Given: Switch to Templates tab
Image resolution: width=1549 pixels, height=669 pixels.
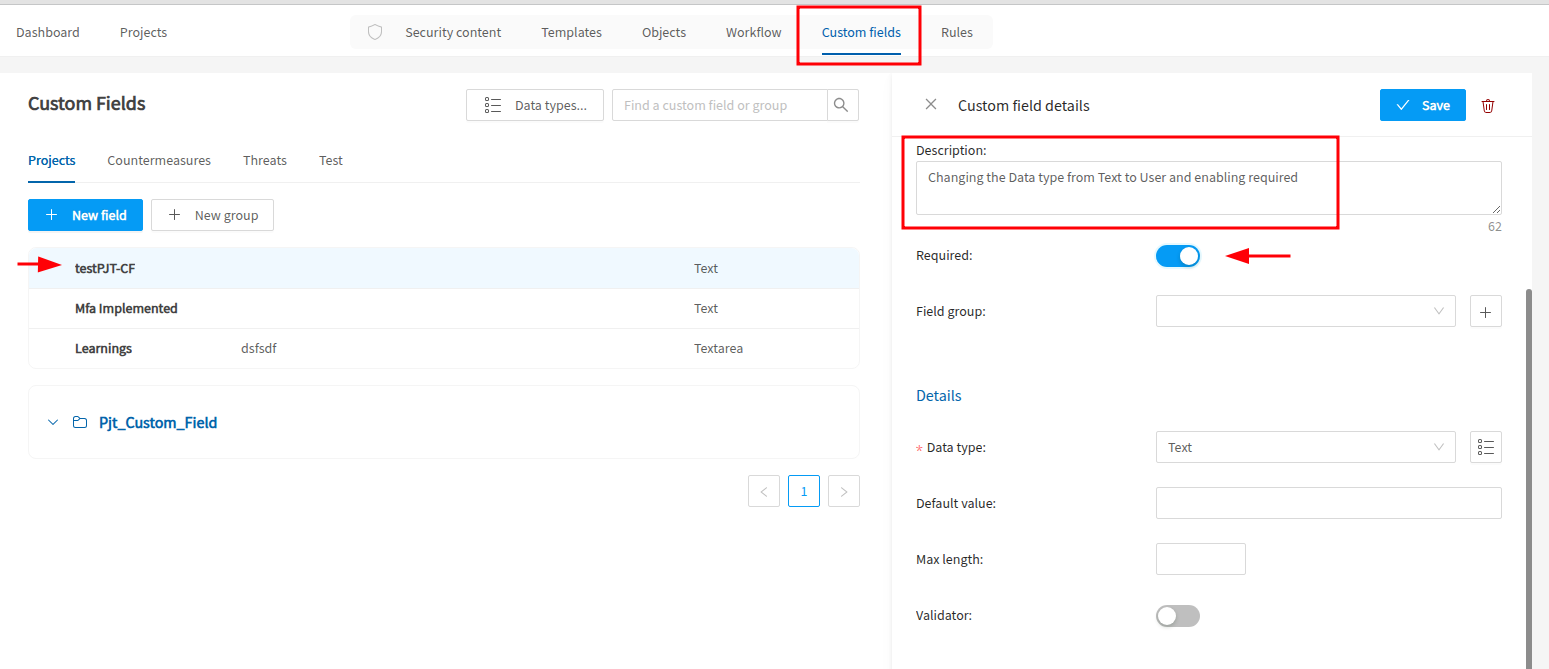Looking at the screenshot, I should coord(572,32).
